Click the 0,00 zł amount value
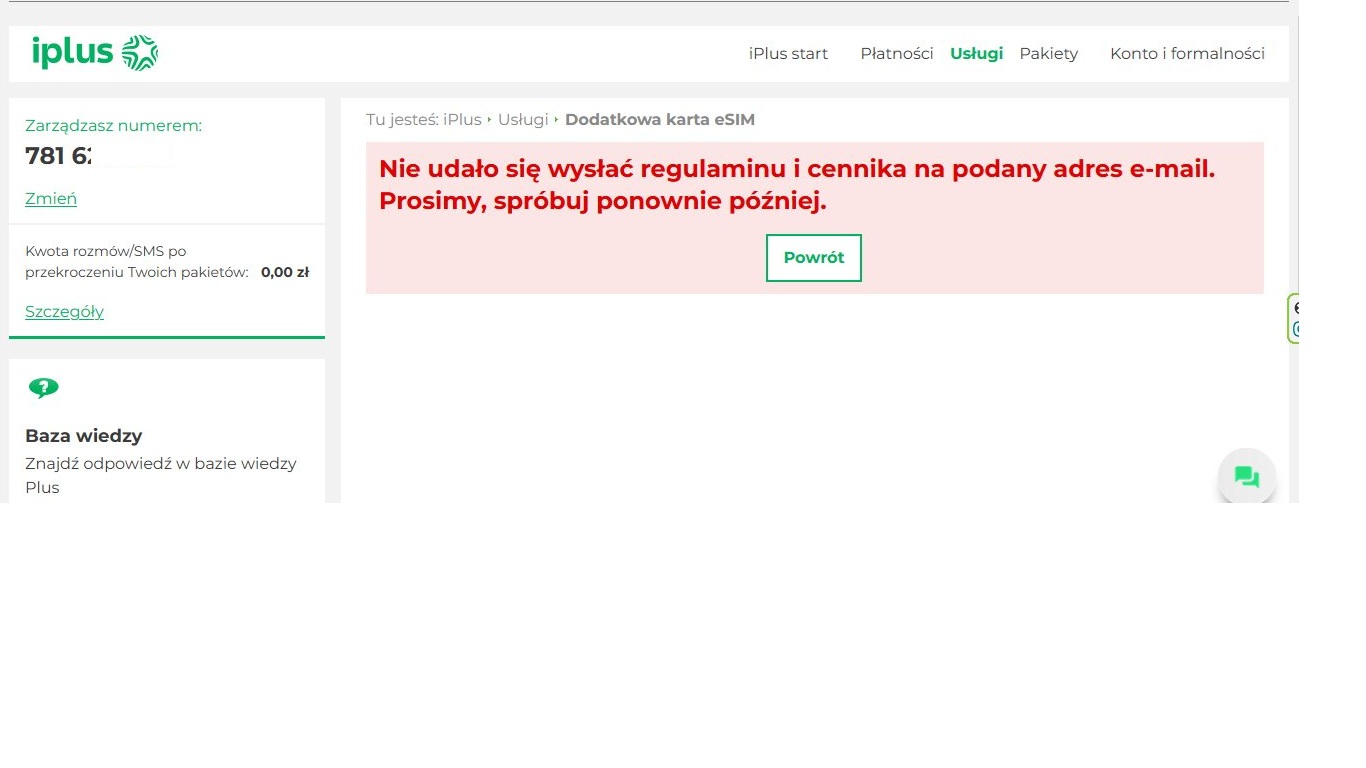This screenshot has height=768, width=1366. click(x=284, y=272)
